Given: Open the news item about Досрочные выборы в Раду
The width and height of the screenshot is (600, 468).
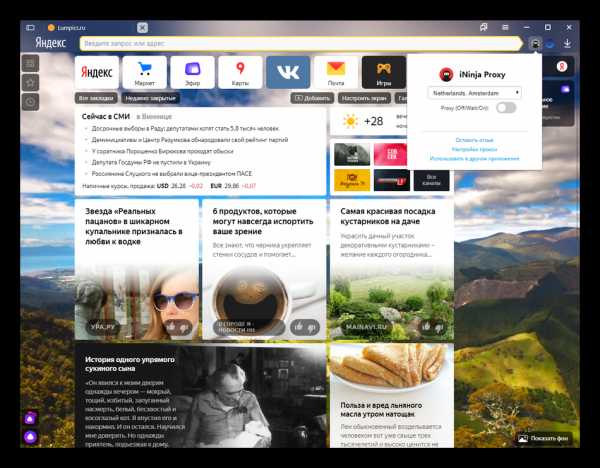Looking at the screenshot, I should [185, 129].
